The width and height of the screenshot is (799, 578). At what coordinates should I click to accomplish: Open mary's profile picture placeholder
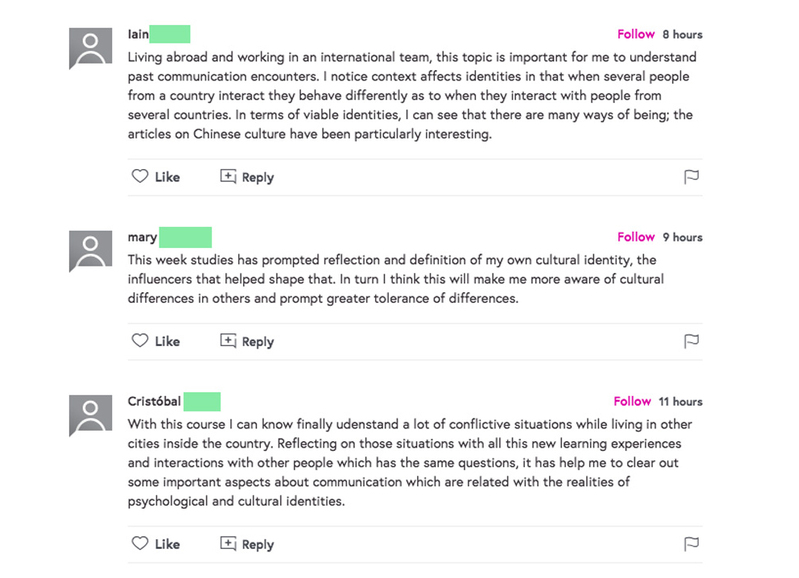pos(91,251)
